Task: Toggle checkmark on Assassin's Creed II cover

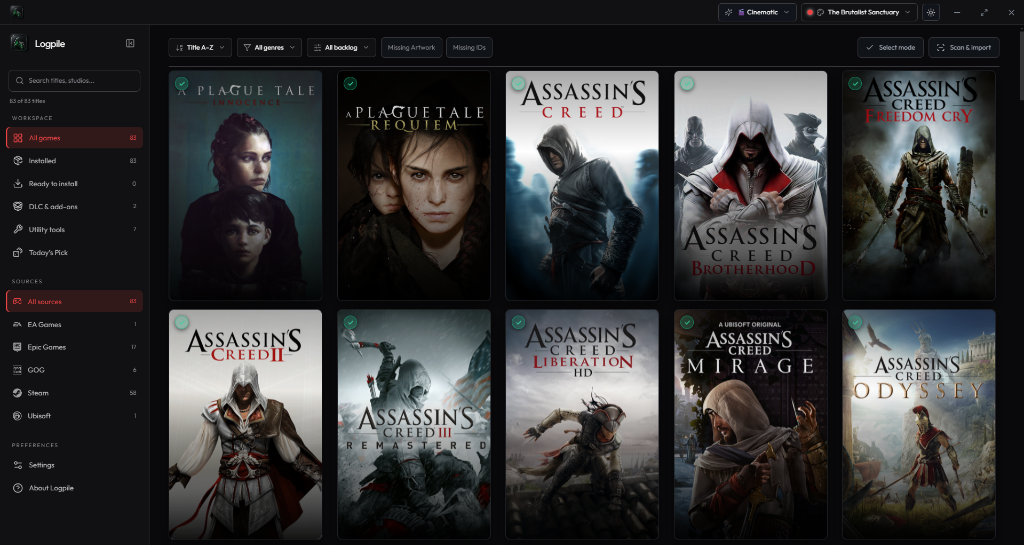Action: (182, 322)
